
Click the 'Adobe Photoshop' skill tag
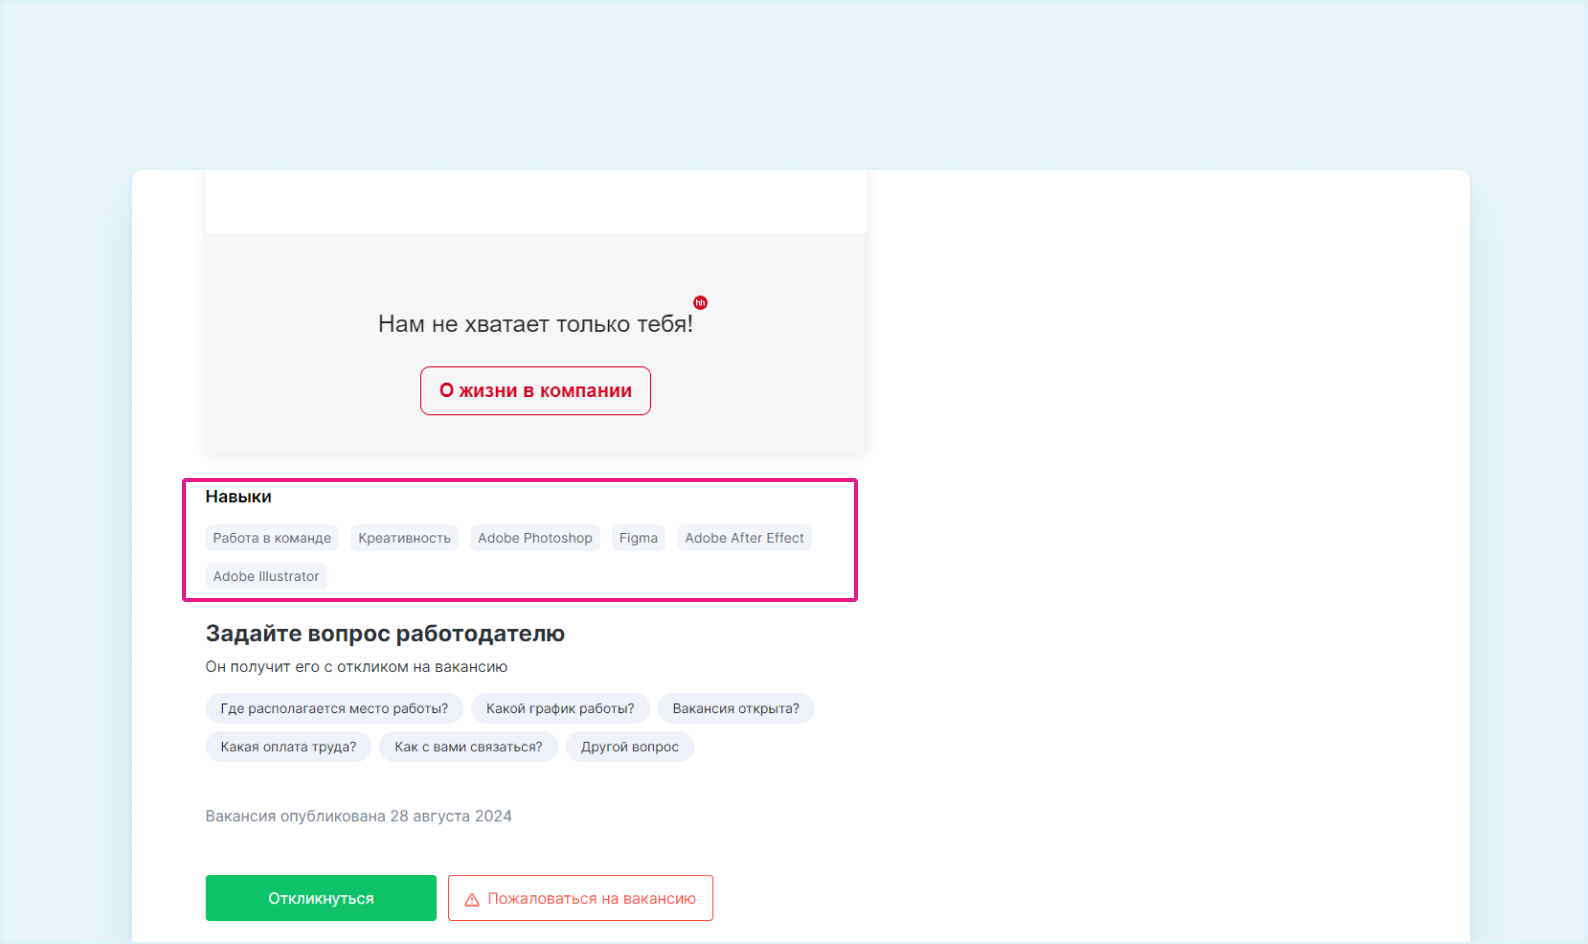[535, 538]
